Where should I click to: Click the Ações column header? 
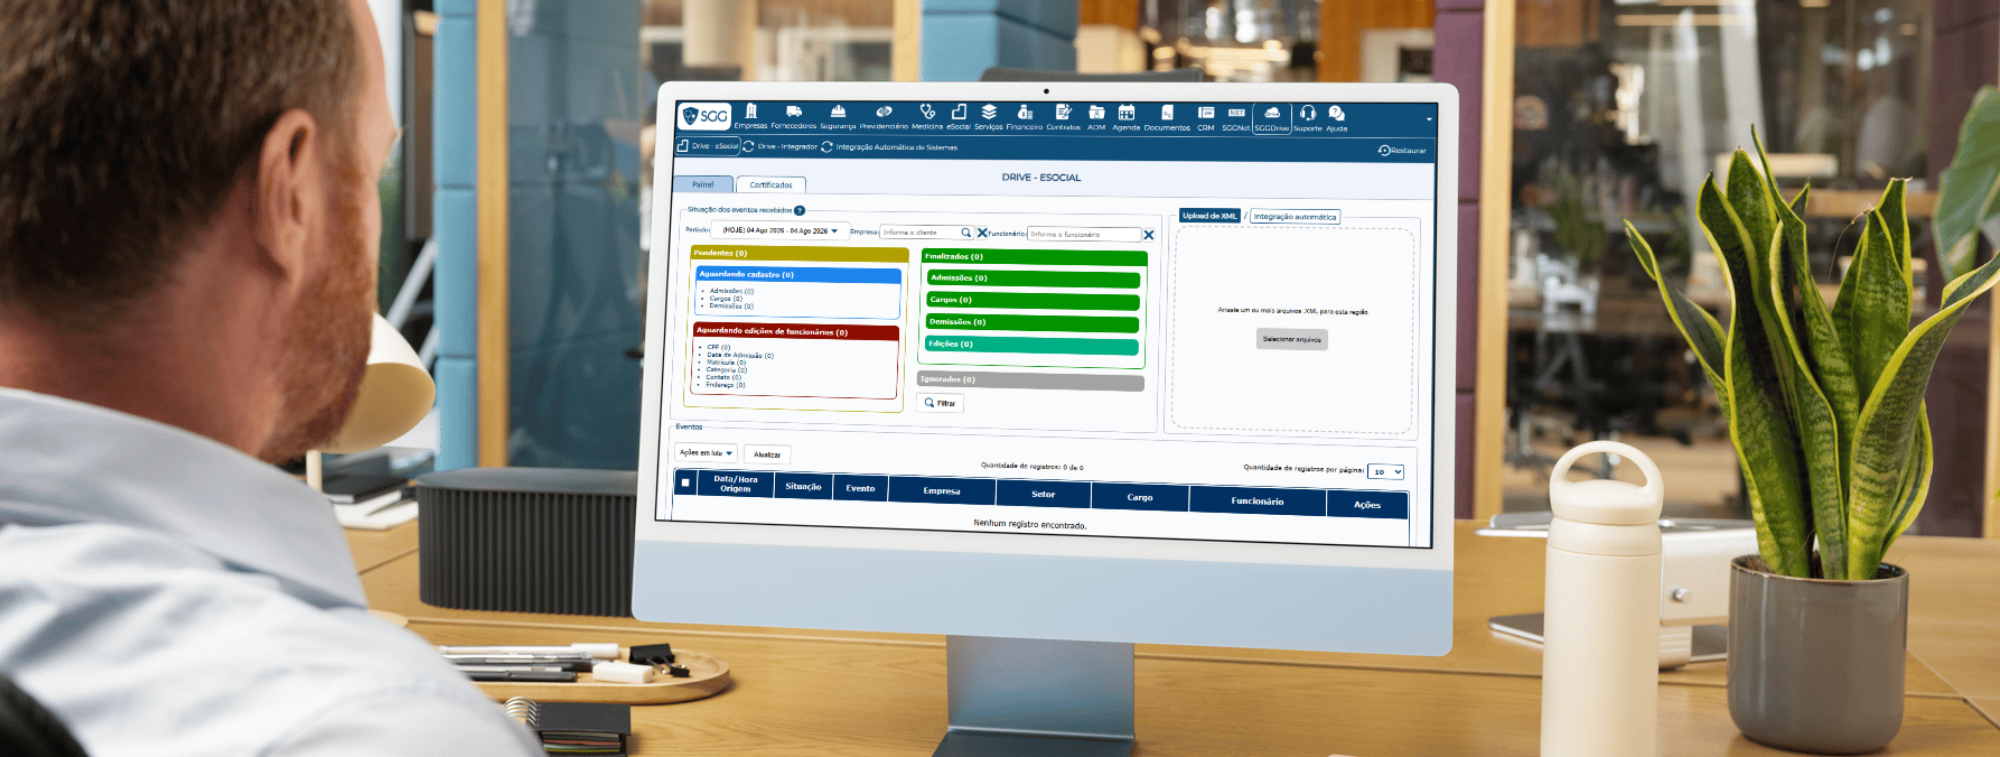pos(1367,505)
